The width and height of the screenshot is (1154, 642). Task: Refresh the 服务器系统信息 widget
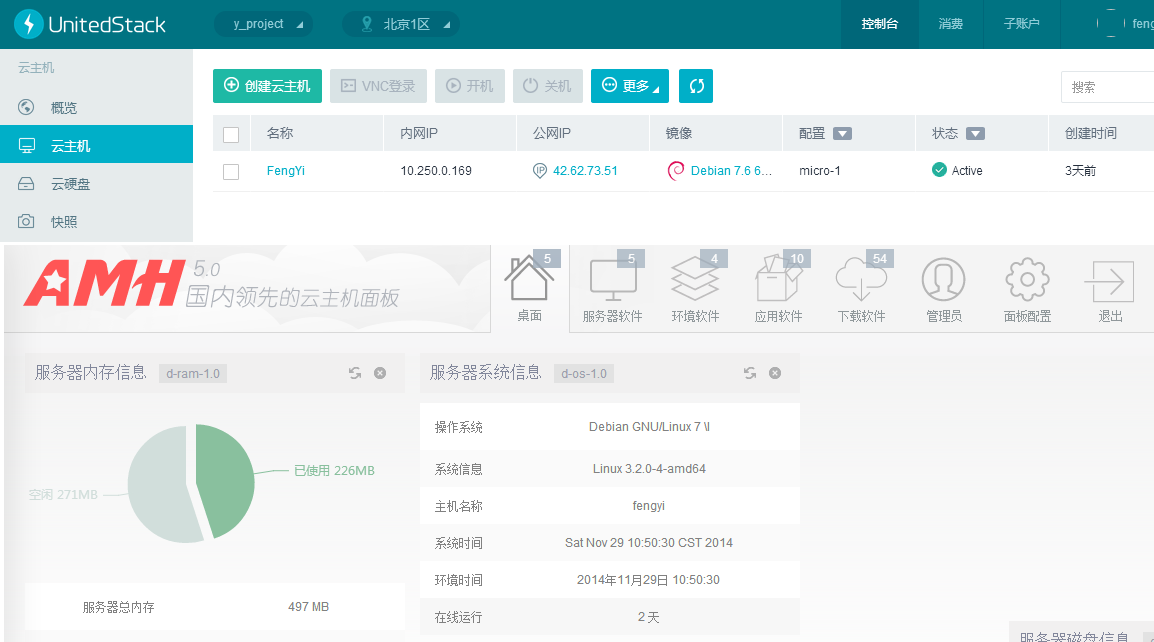(750, 373)
